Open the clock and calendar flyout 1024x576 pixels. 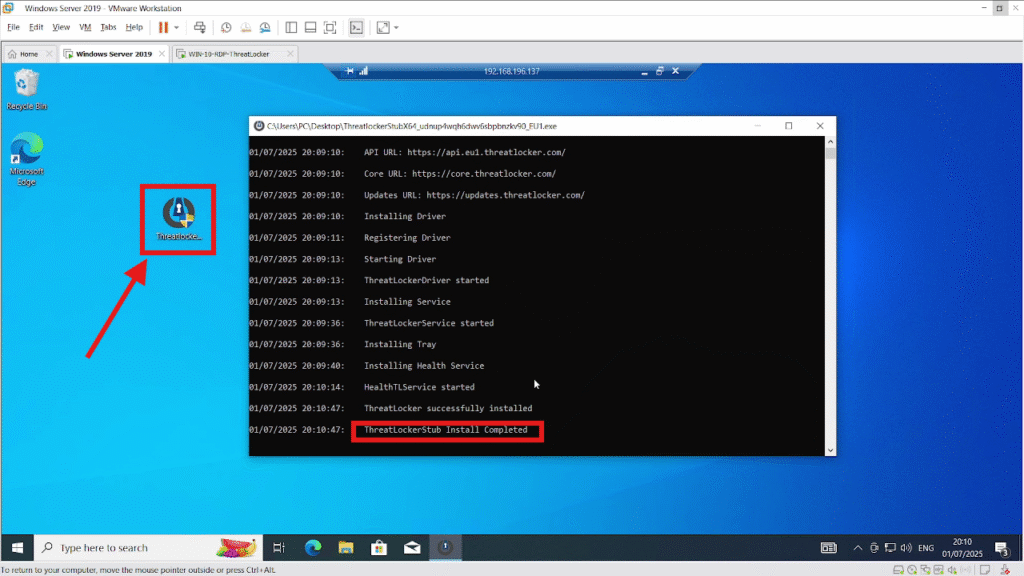coord(962,548)
